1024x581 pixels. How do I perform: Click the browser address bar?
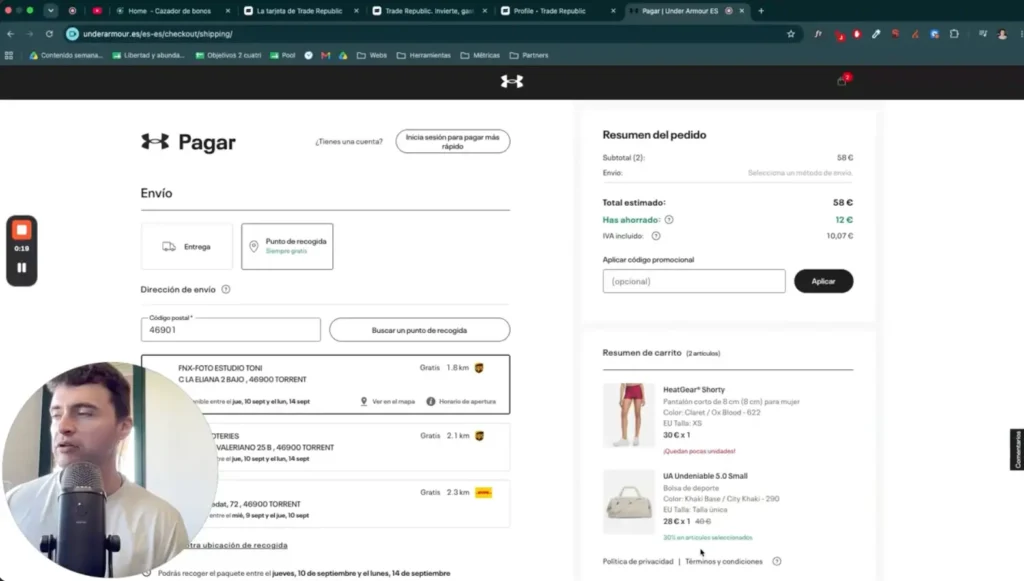pyautogui.click(x=431, y=34)
